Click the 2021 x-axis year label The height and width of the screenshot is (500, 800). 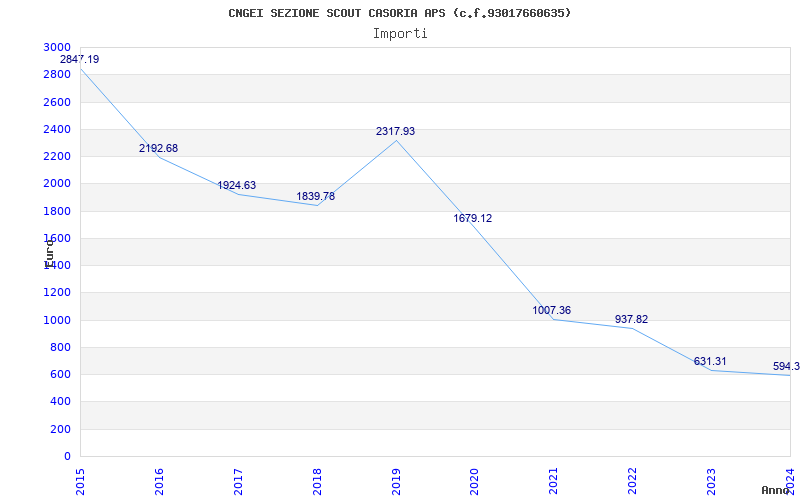point(554,481)
